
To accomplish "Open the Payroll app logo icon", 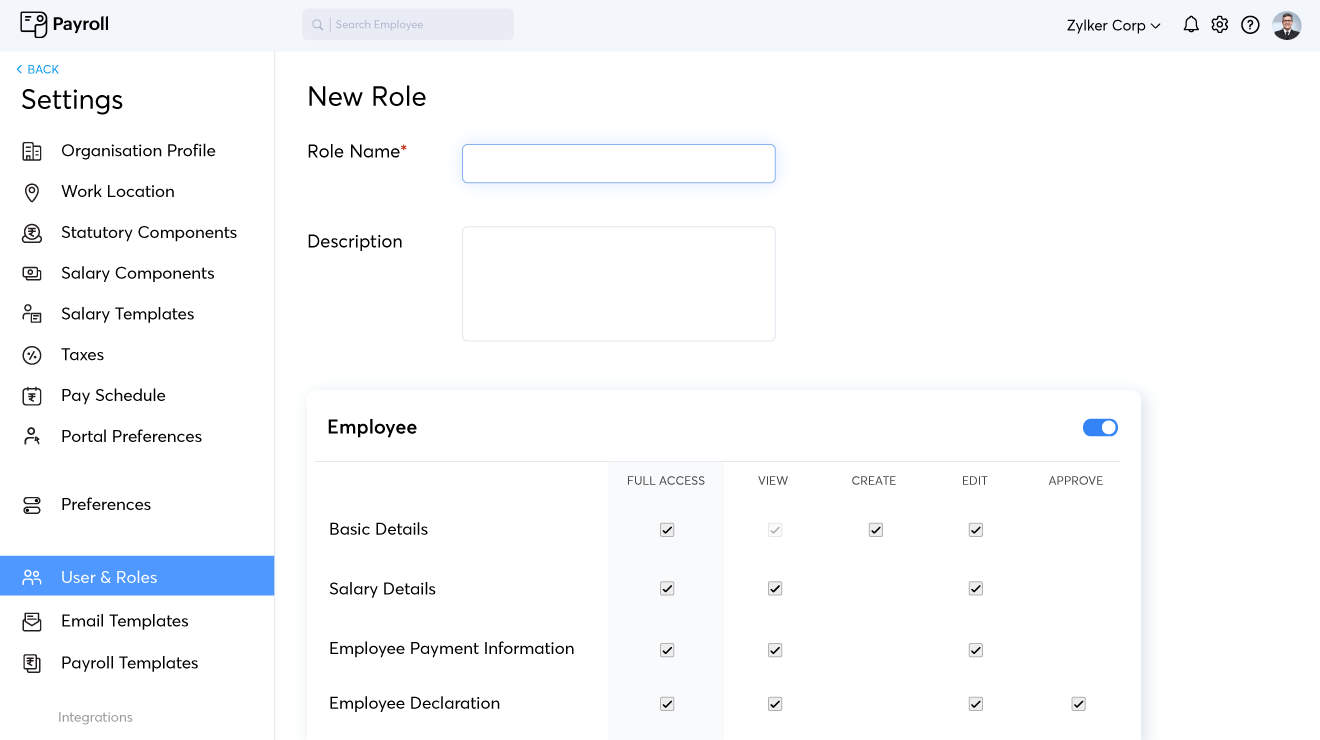I will [35, 23].
